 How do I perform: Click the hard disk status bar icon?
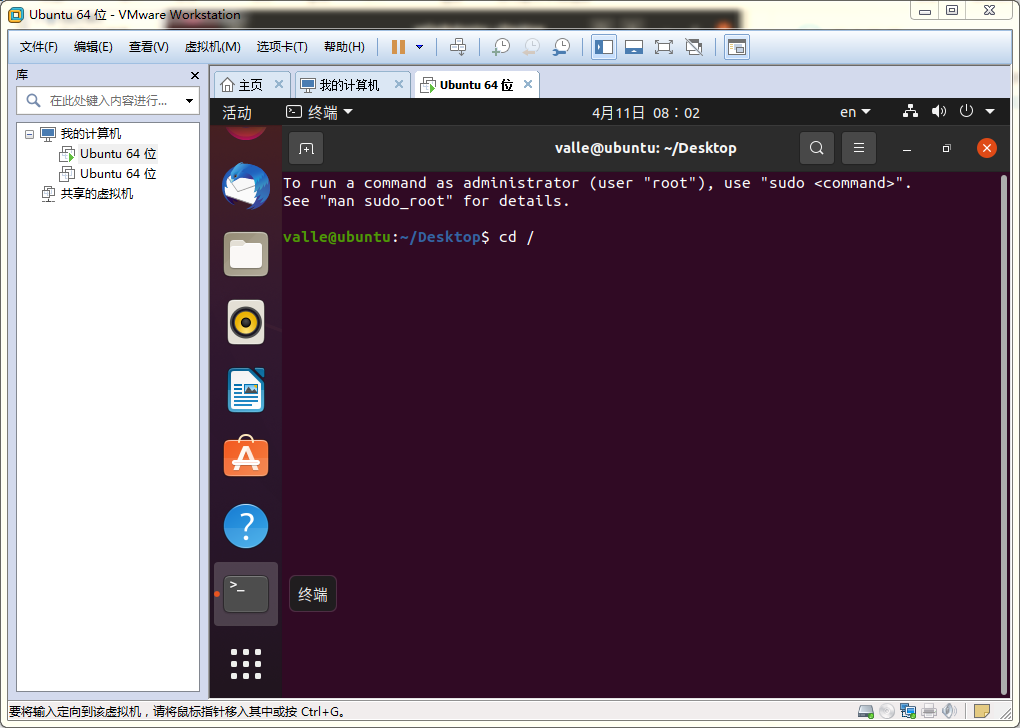pos(866,712)
